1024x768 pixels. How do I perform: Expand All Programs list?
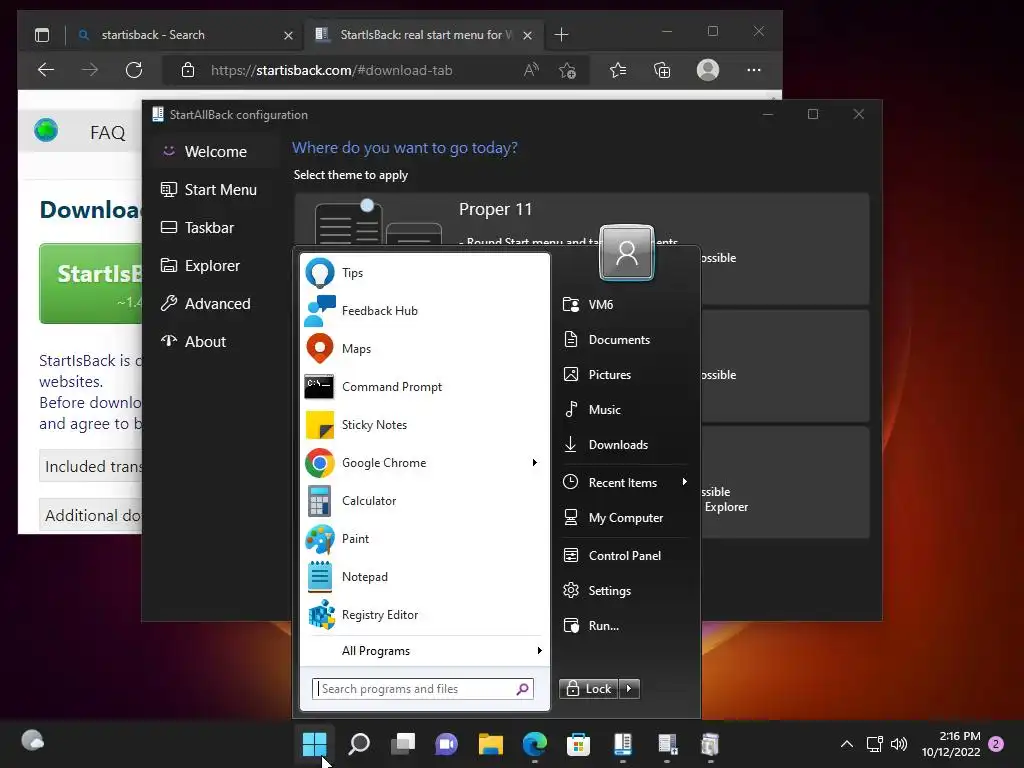pyautogui.click(x=424, y=650)
